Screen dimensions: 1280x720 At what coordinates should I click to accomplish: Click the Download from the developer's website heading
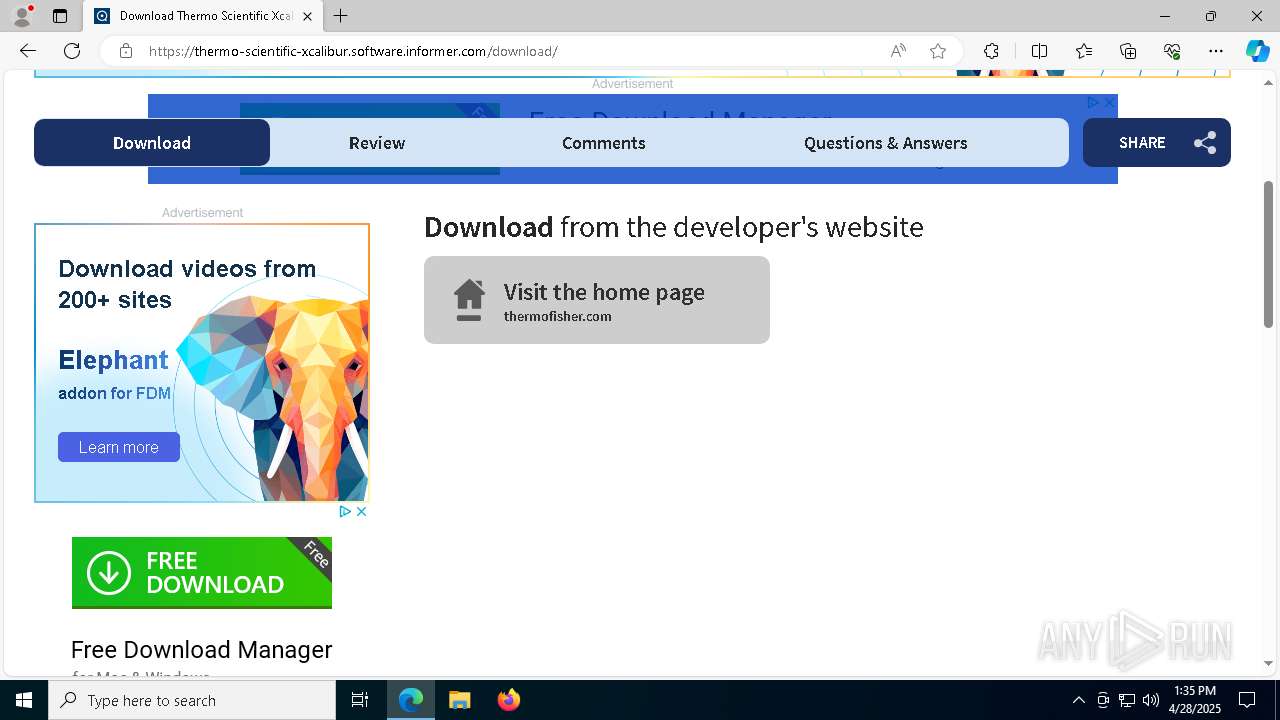[x=674, y=227]
